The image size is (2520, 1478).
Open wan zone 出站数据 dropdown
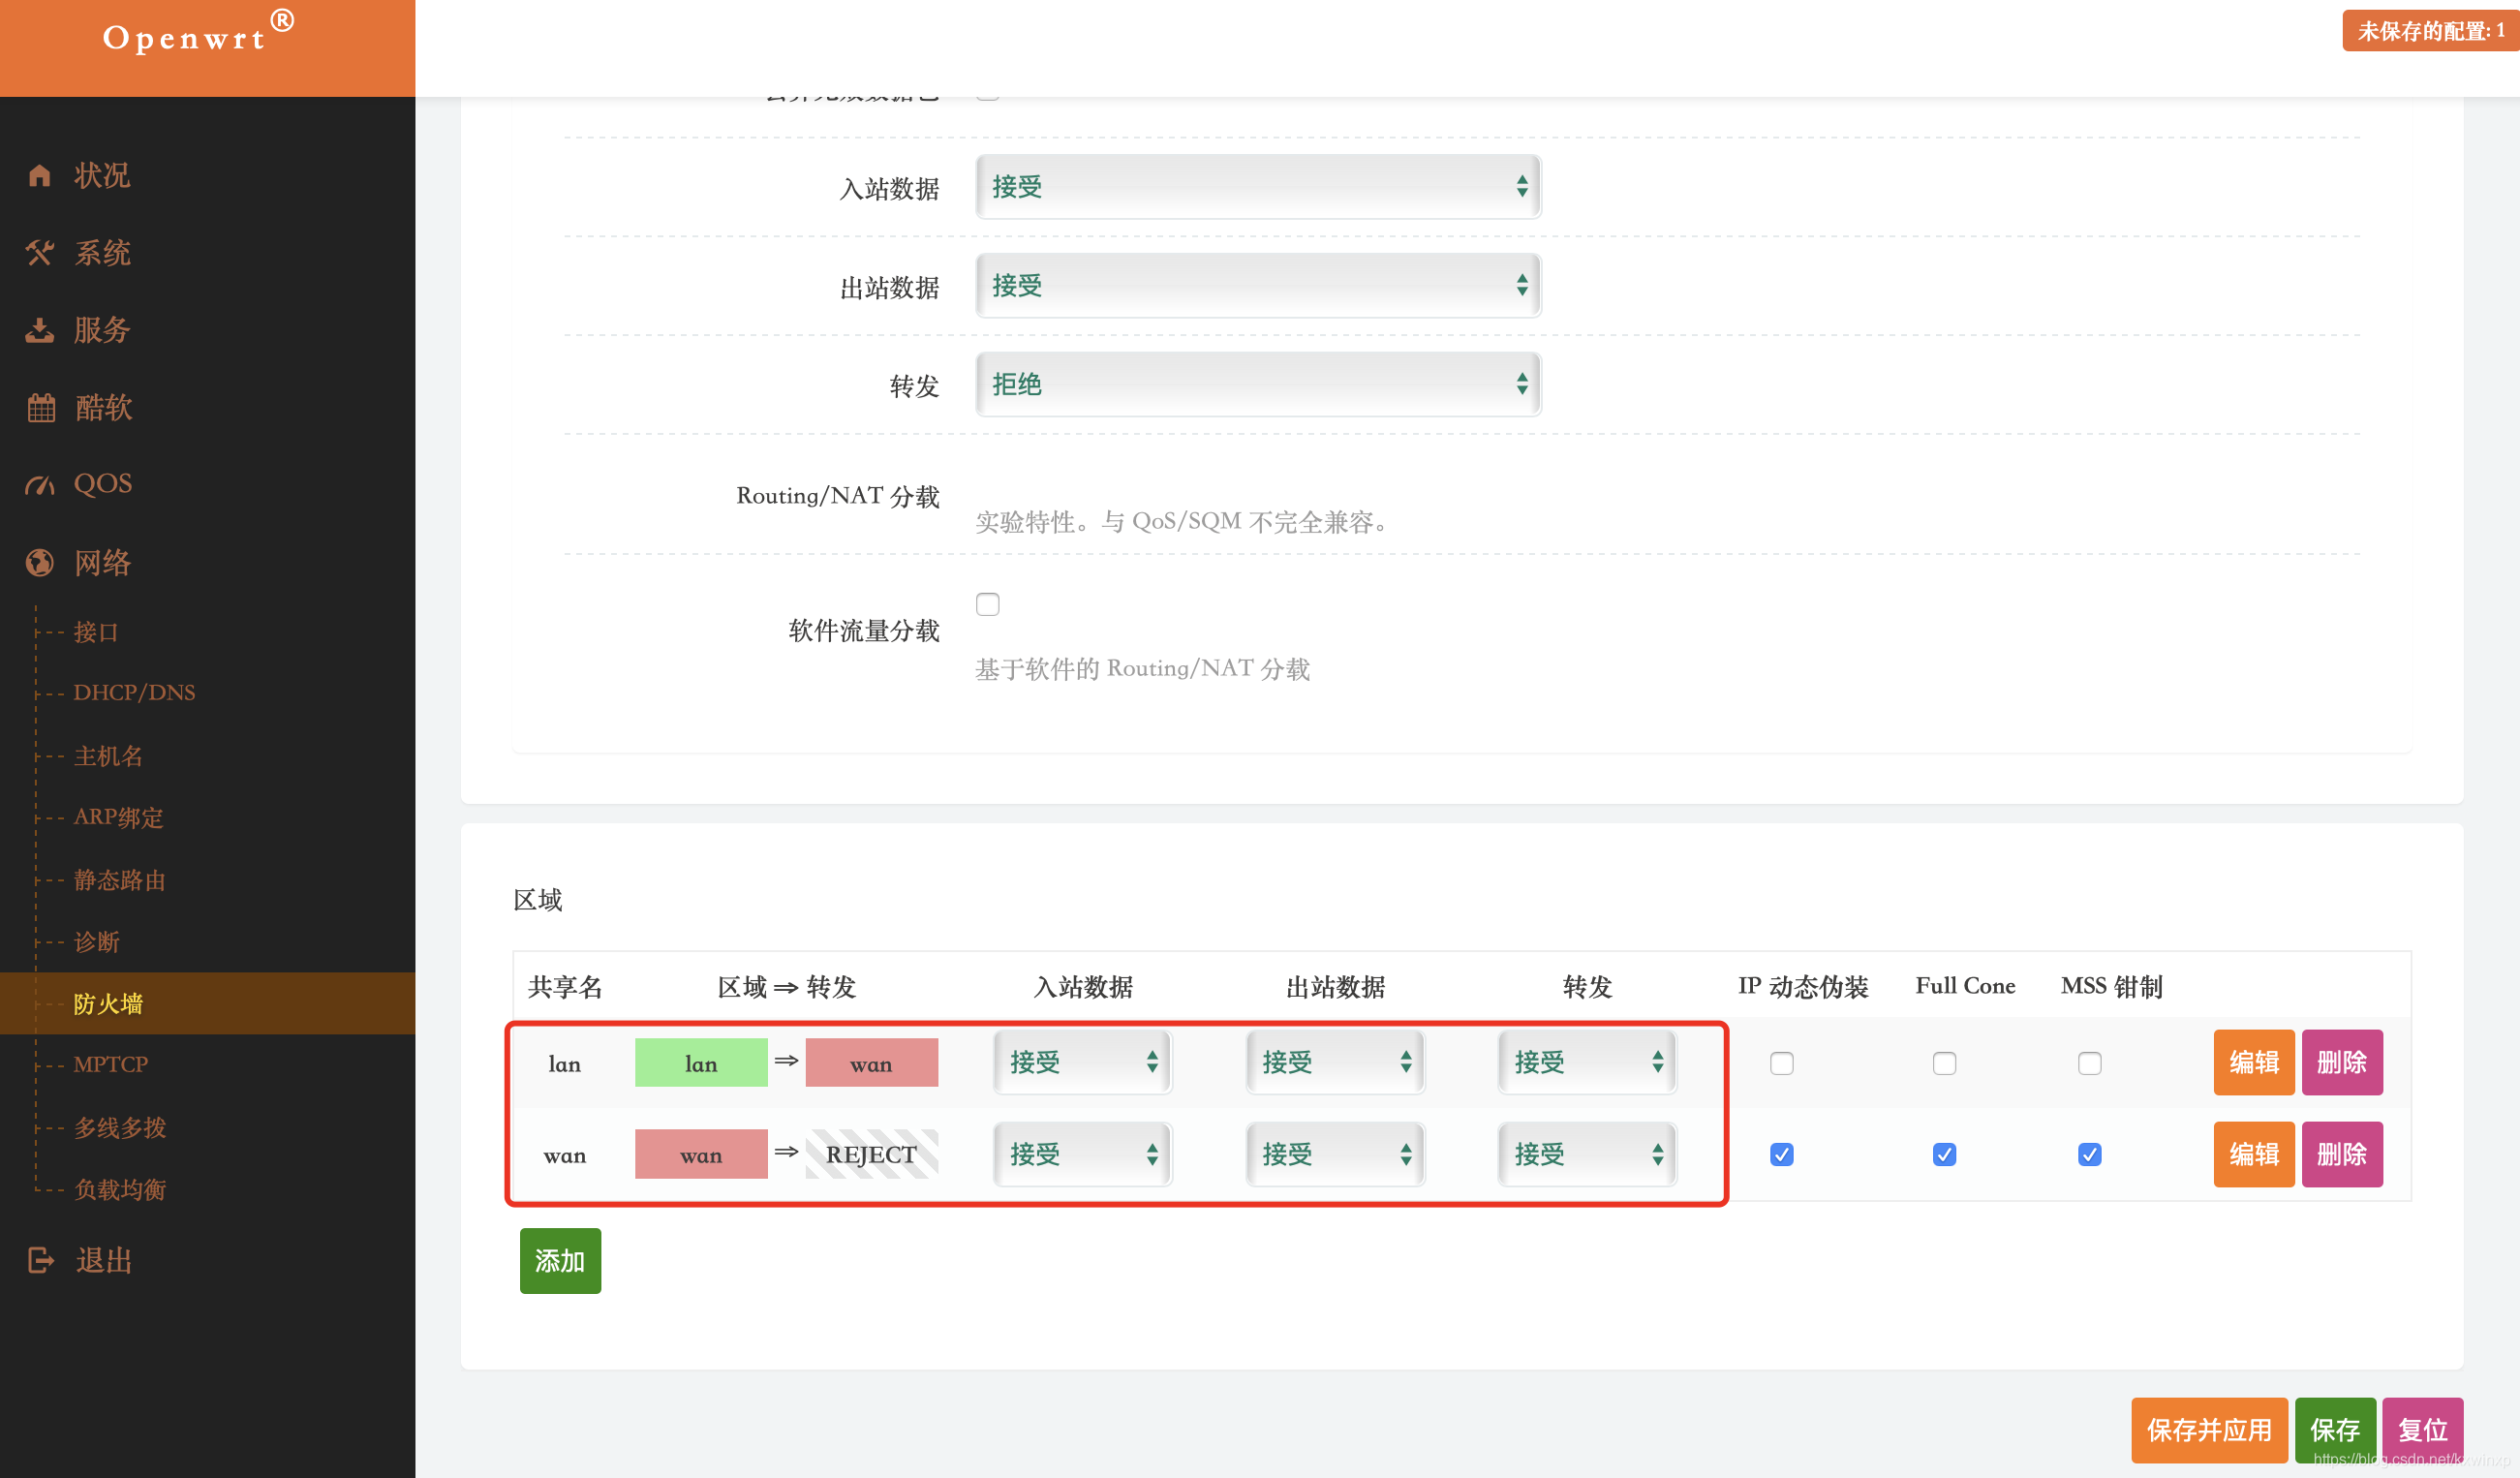pyautogui.click(x=1336, y=1155)
